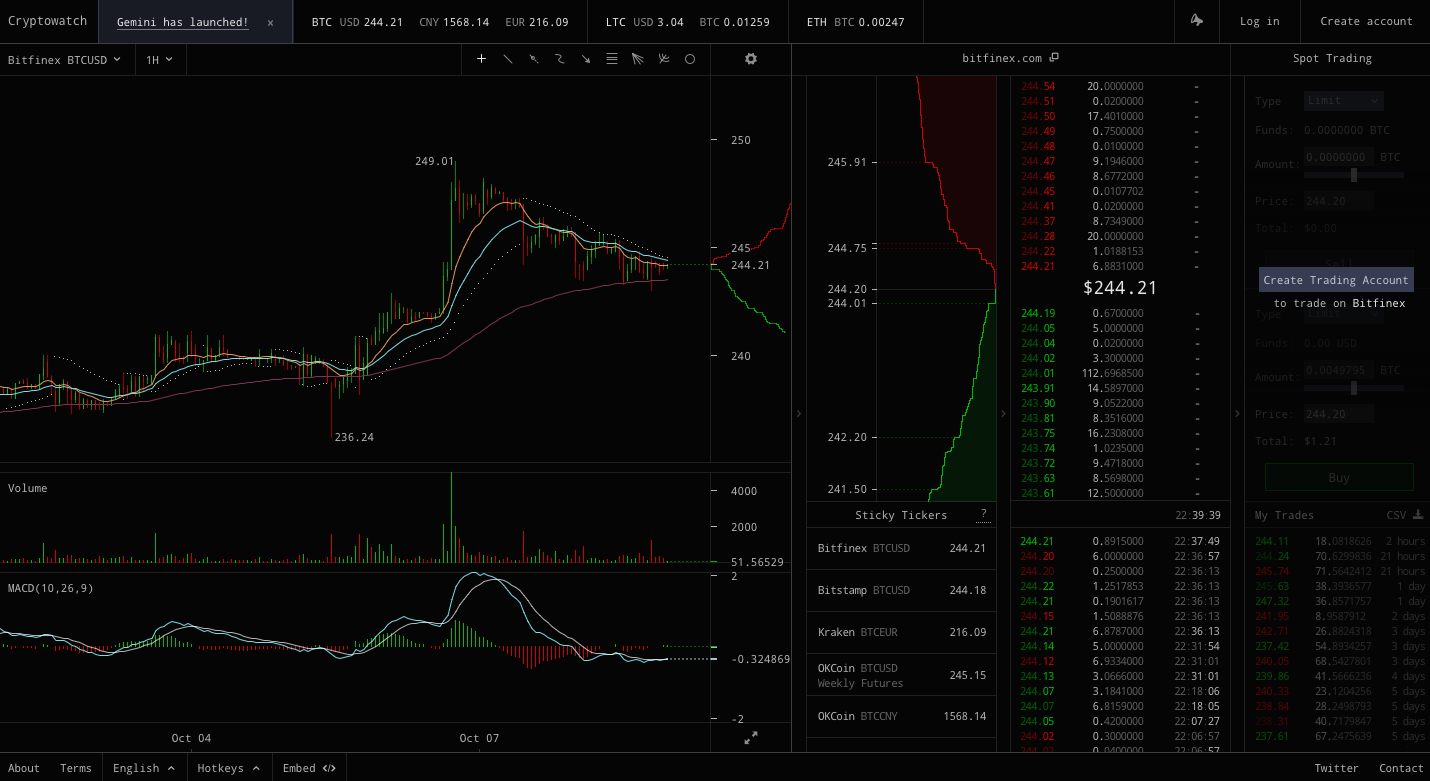The width and height of the screenshot is (1430, 781).
Task: Click the Embed button
Action: [x=309, y=768]
